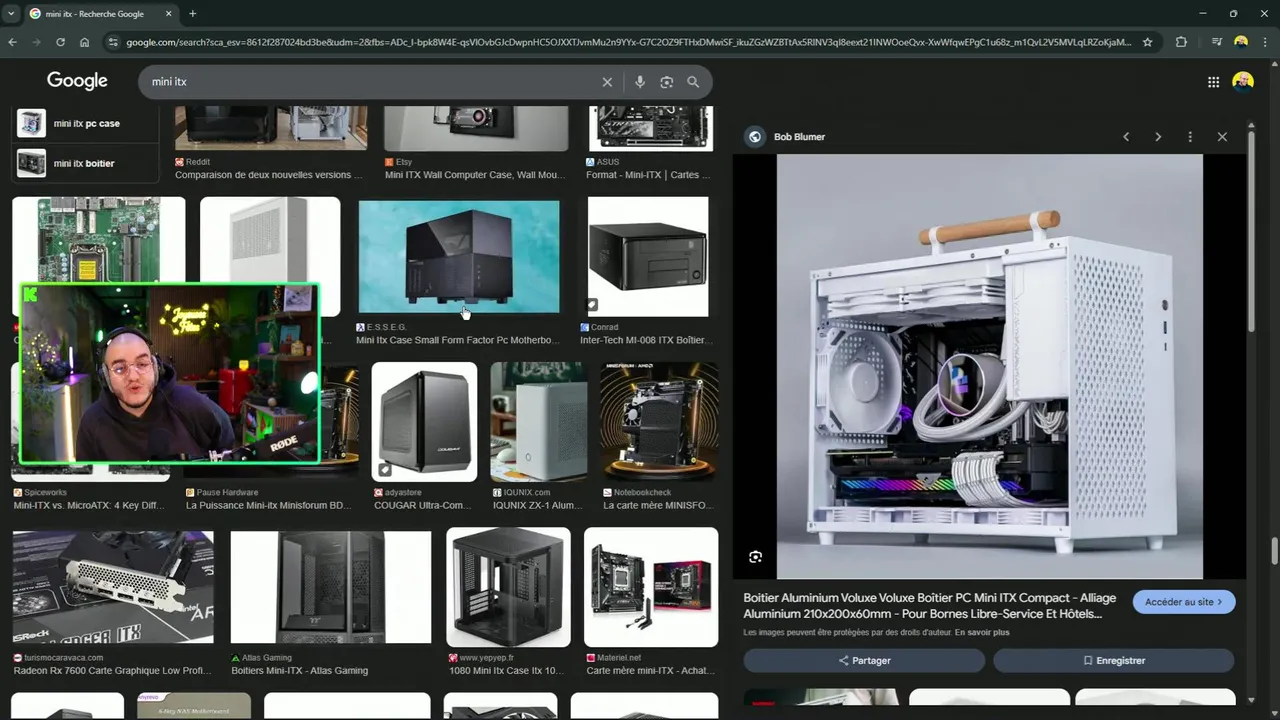Open the Atlas Gaming case thumbnail
Viewport: 1280px width, 720px height.
coord(331,587)
